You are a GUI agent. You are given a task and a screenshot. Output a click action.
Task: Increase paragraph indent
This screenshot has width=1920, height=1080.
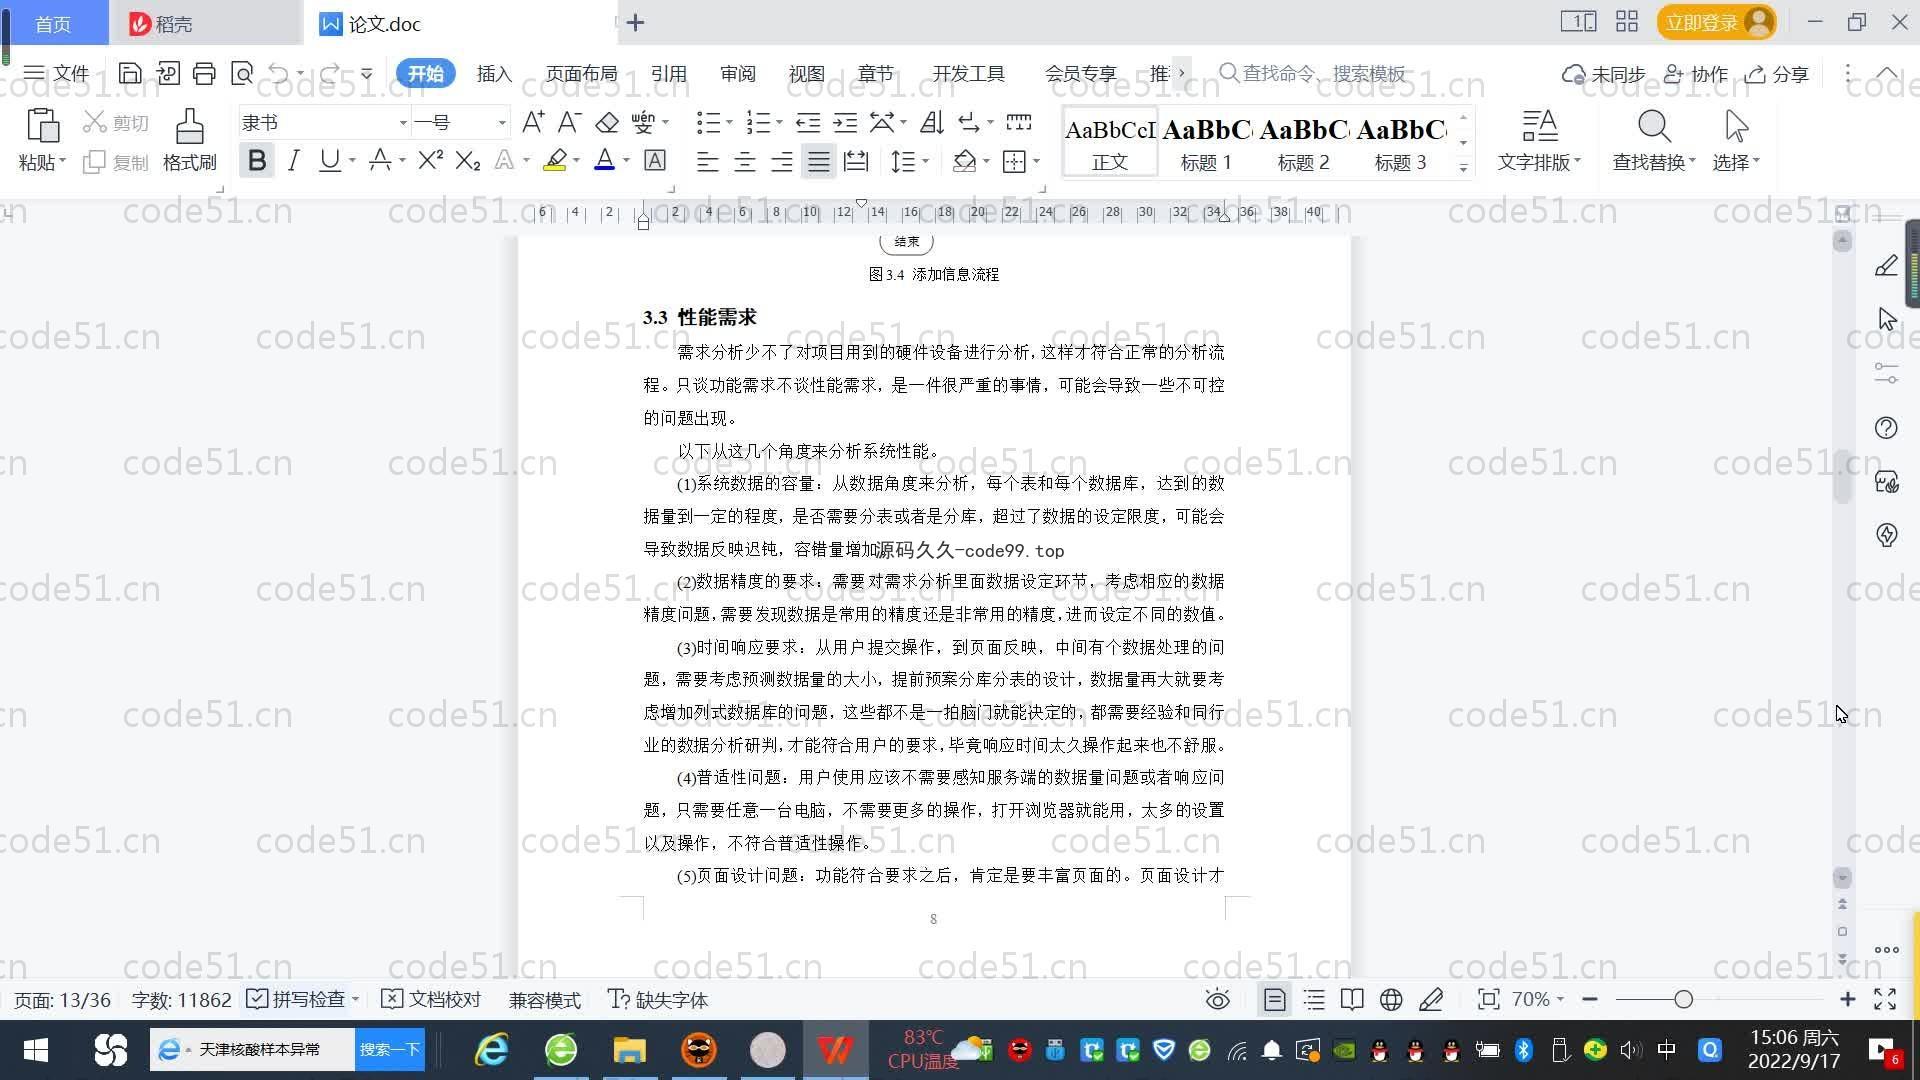[845, 122]
